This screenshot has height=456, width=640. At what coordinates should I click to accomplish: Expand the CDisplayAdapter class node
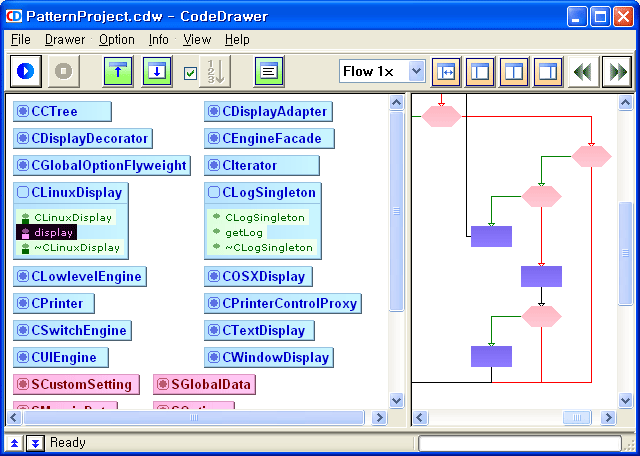(x=214, y=111)
